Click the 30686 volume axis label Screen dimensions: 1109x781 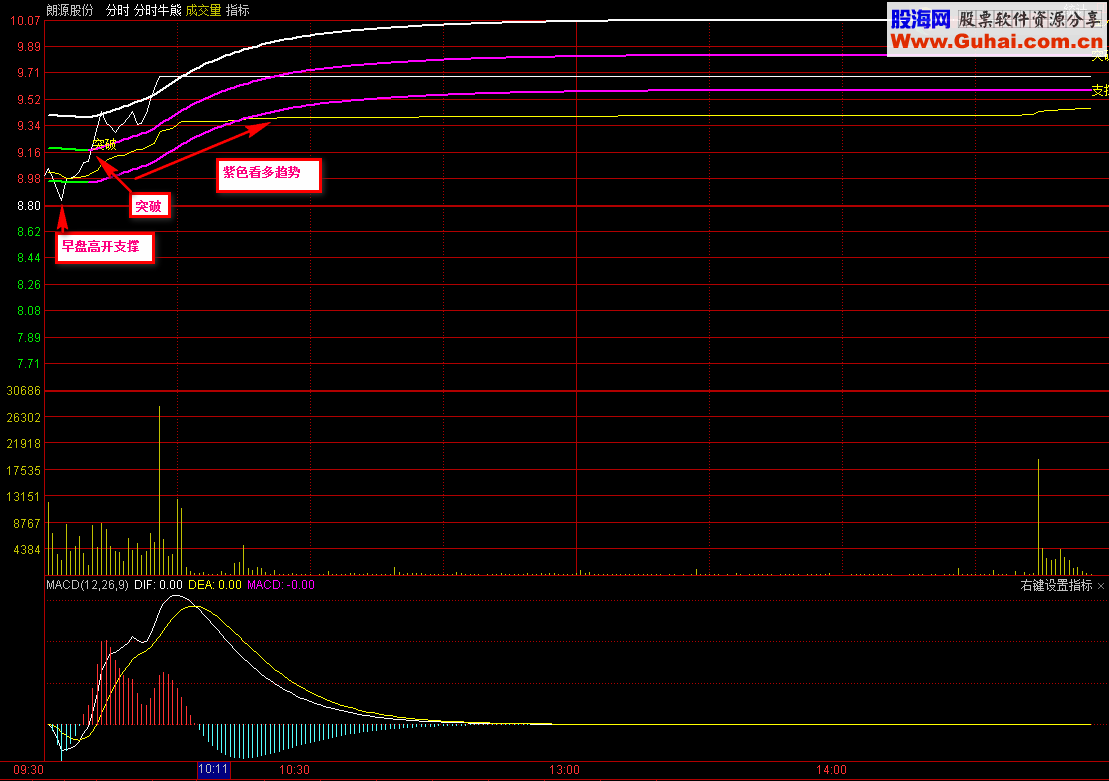(23, 392)
